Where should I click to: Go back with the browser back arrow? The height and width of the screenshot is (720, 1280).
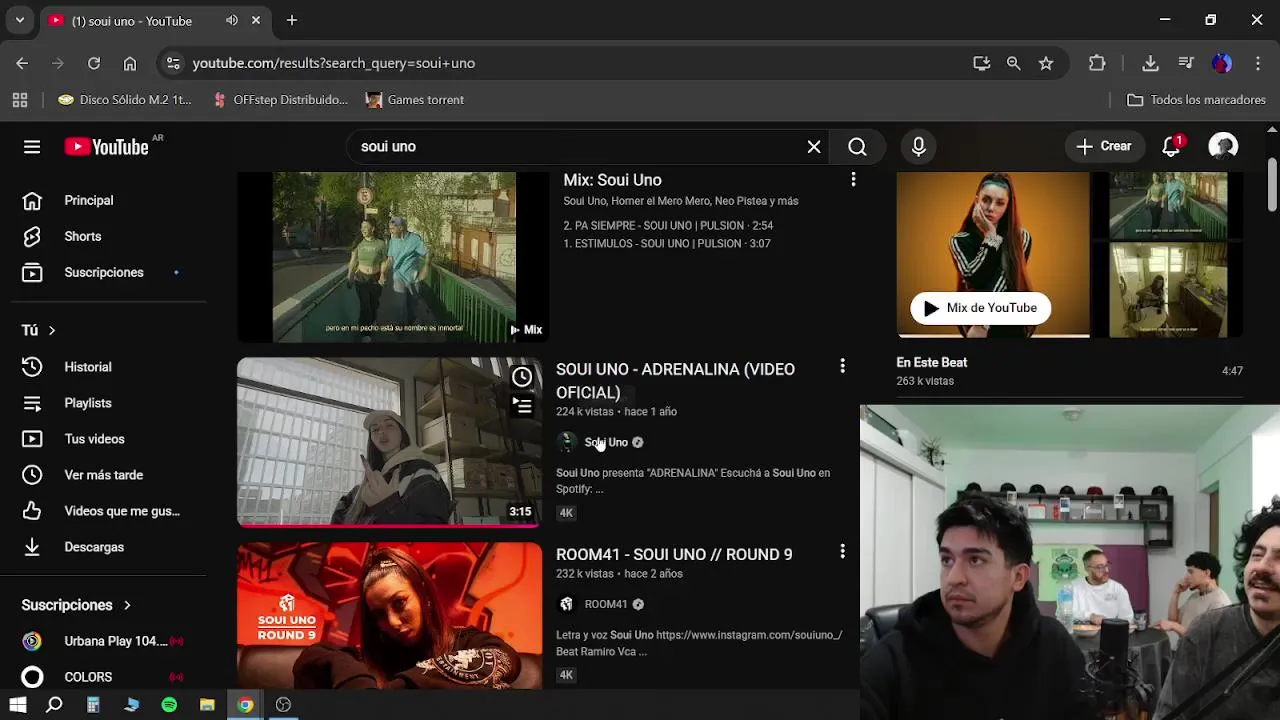(22, 63)
